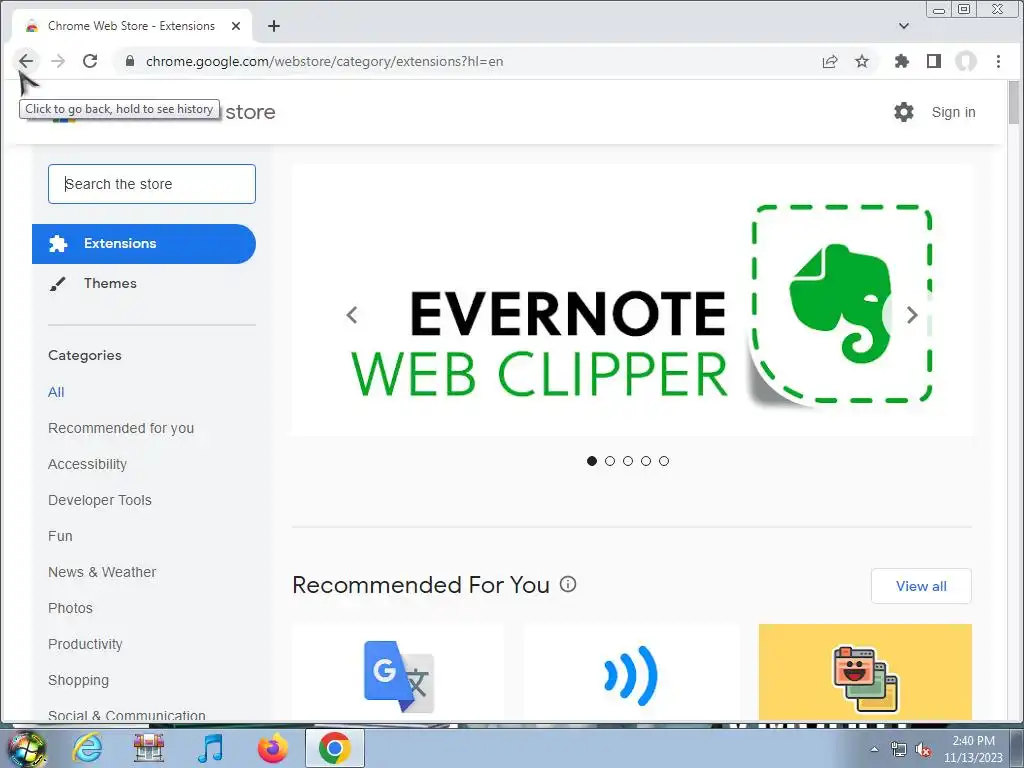Bookmark this tab with the star icon
The height and width of the screenshot is (768, 1024).
862,61
